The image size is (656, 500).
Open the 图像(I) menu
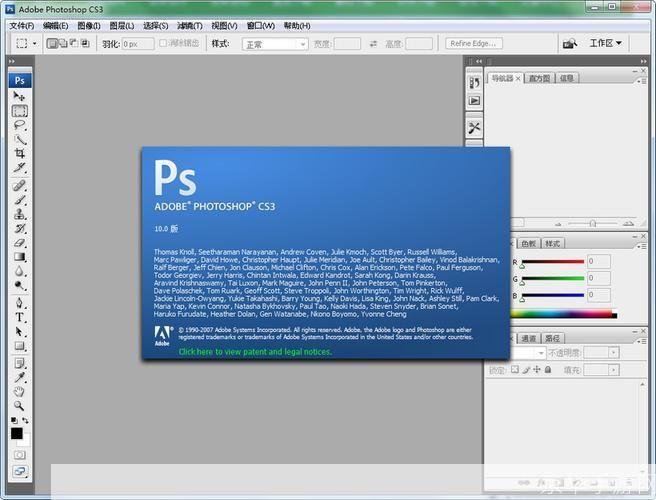(x=89, y=26)
